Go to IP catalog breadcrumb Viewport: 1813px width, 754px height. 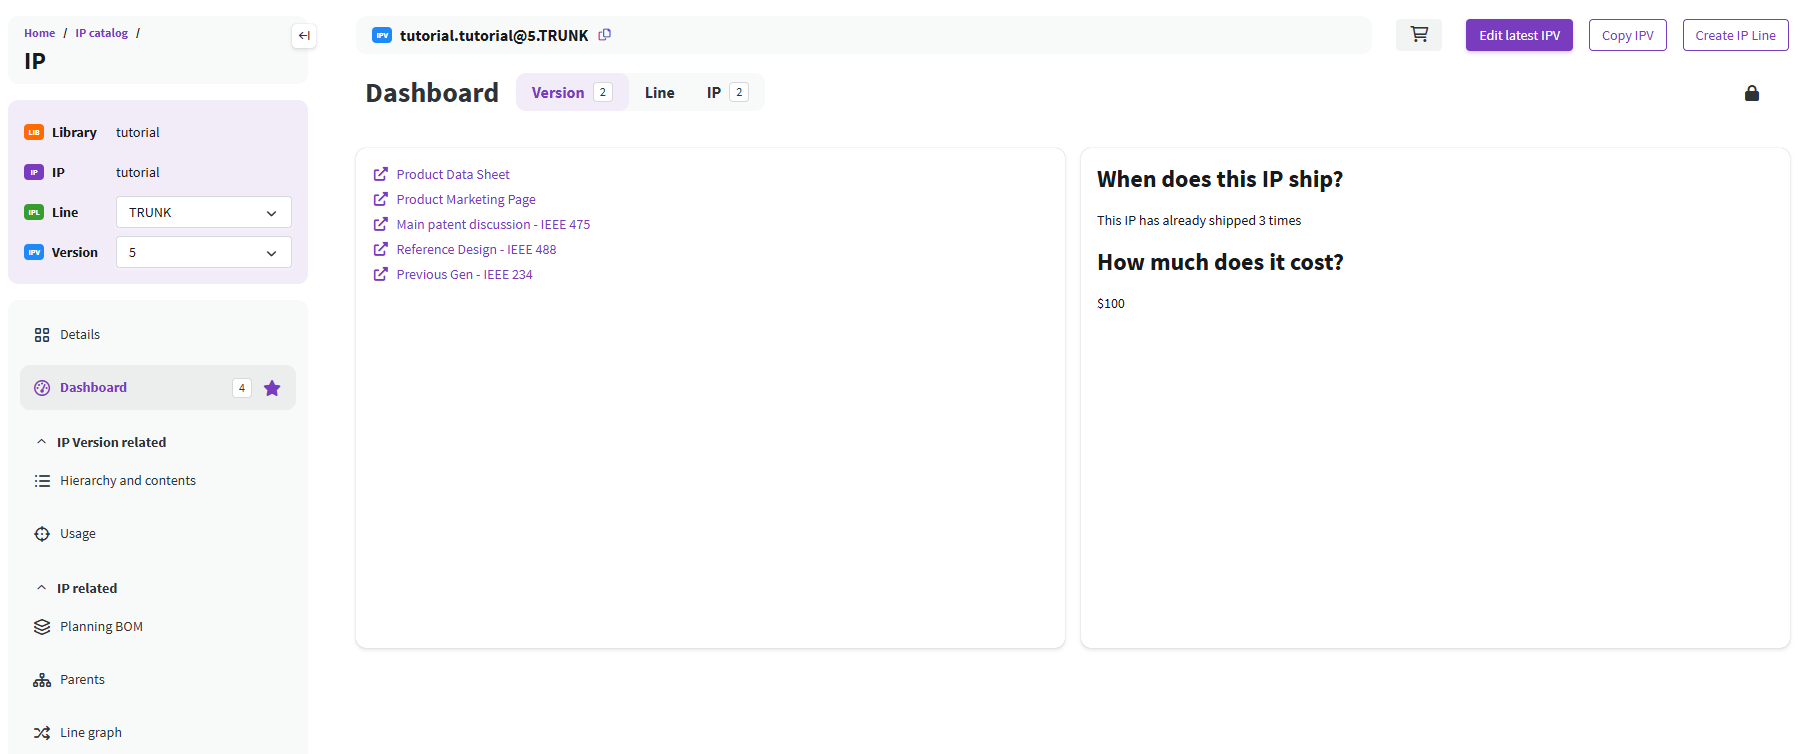(x=102, y=33)
